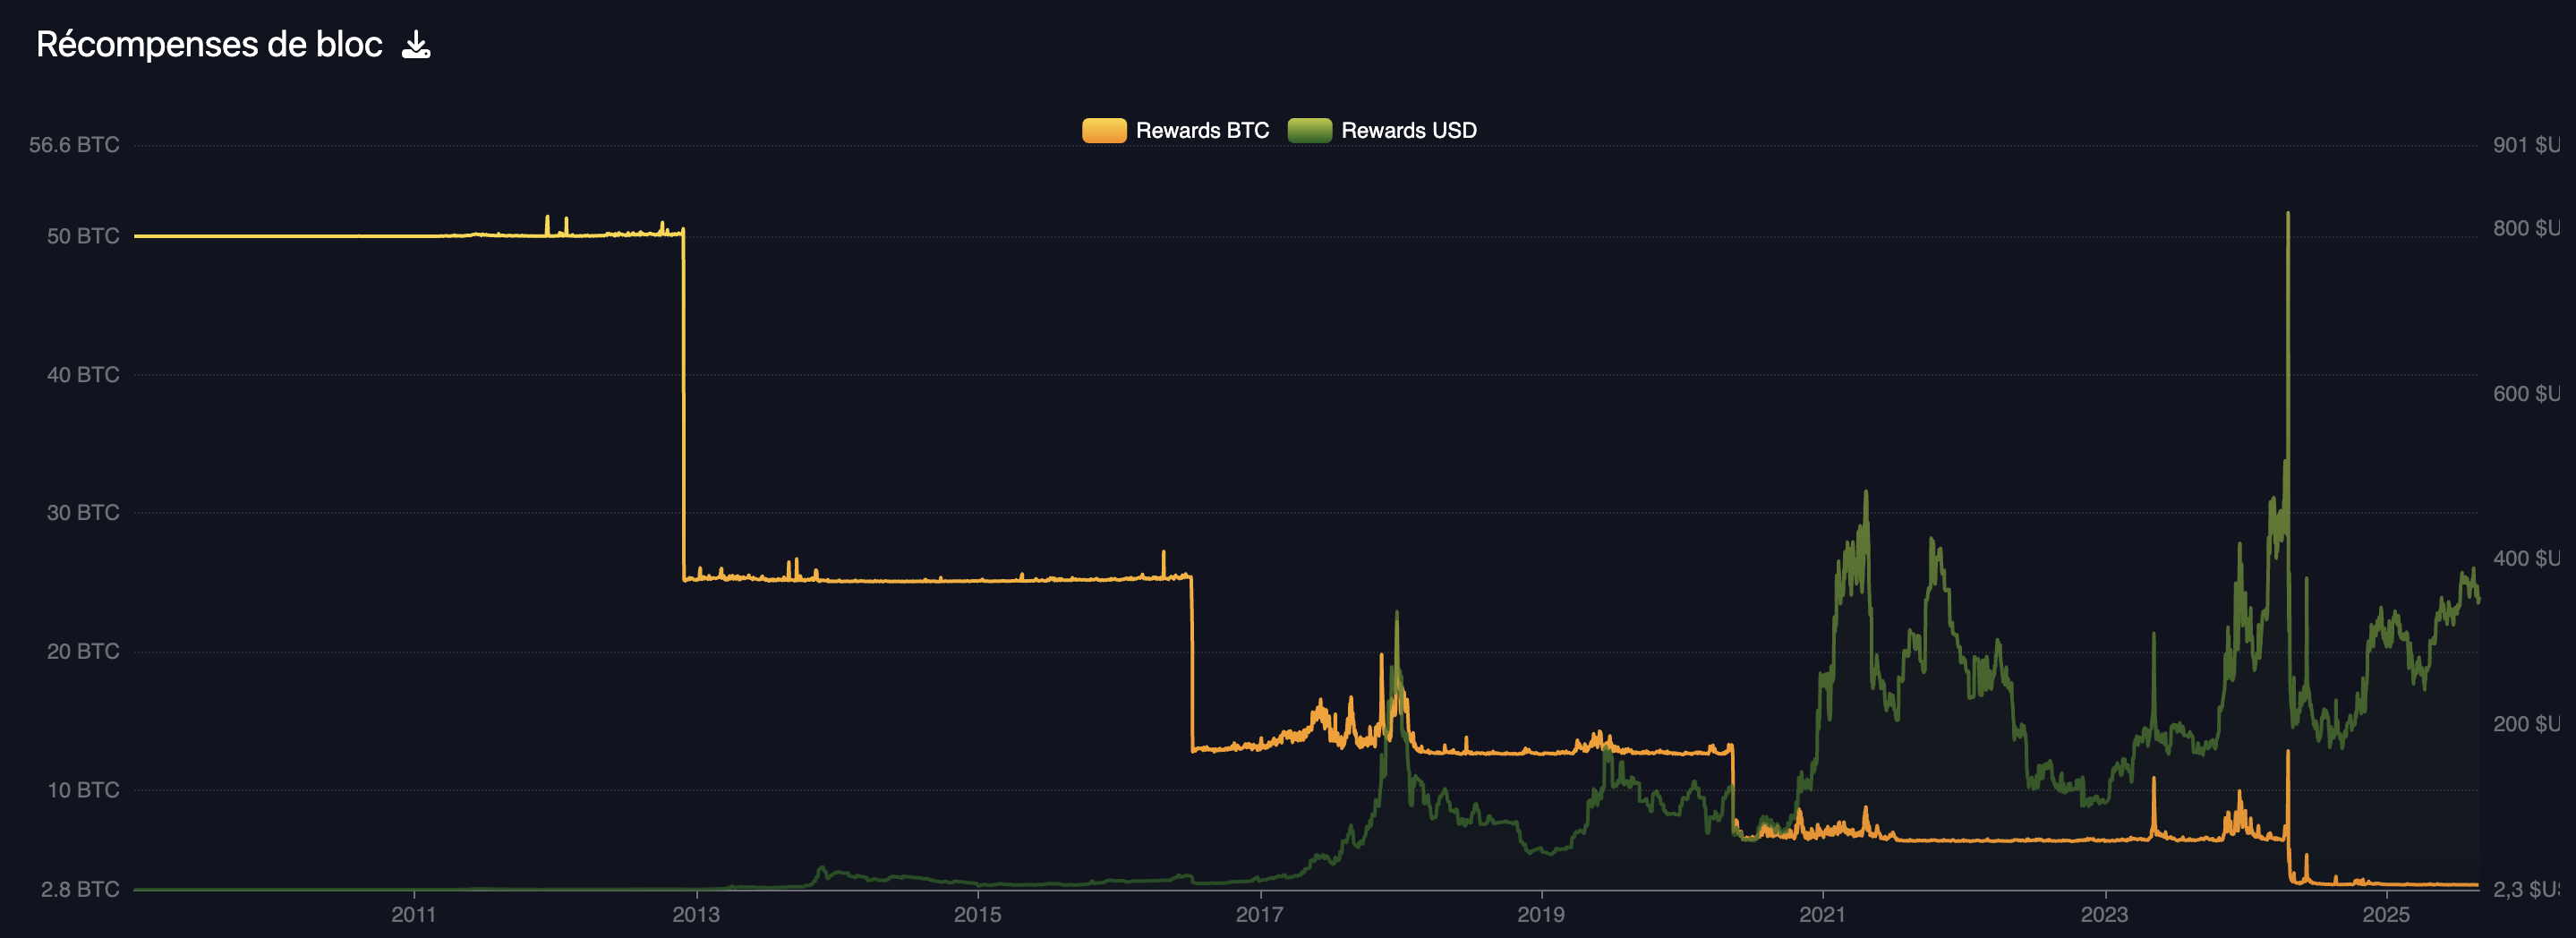Select the 2021 x-axis year label

(x=1822, y=914)
